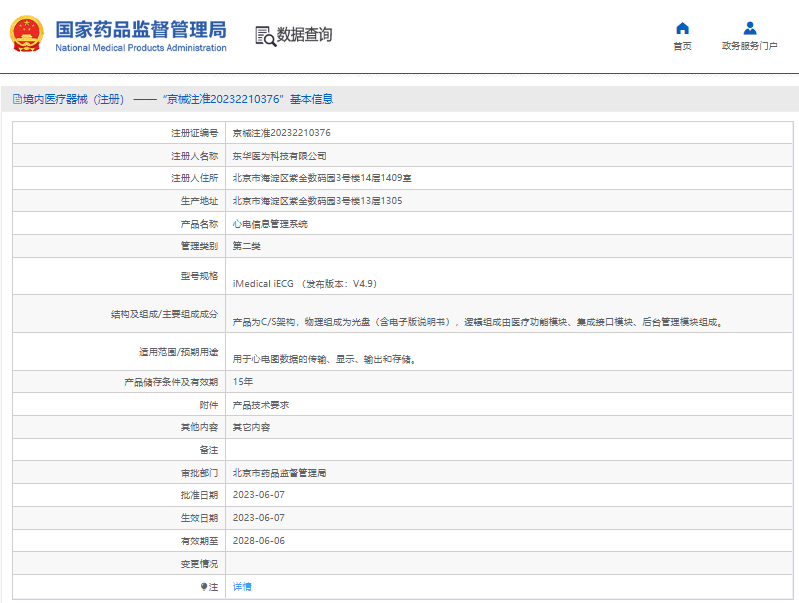Open 政务服务门户 user icon
The image size is (799, 603).
point(750,28)
